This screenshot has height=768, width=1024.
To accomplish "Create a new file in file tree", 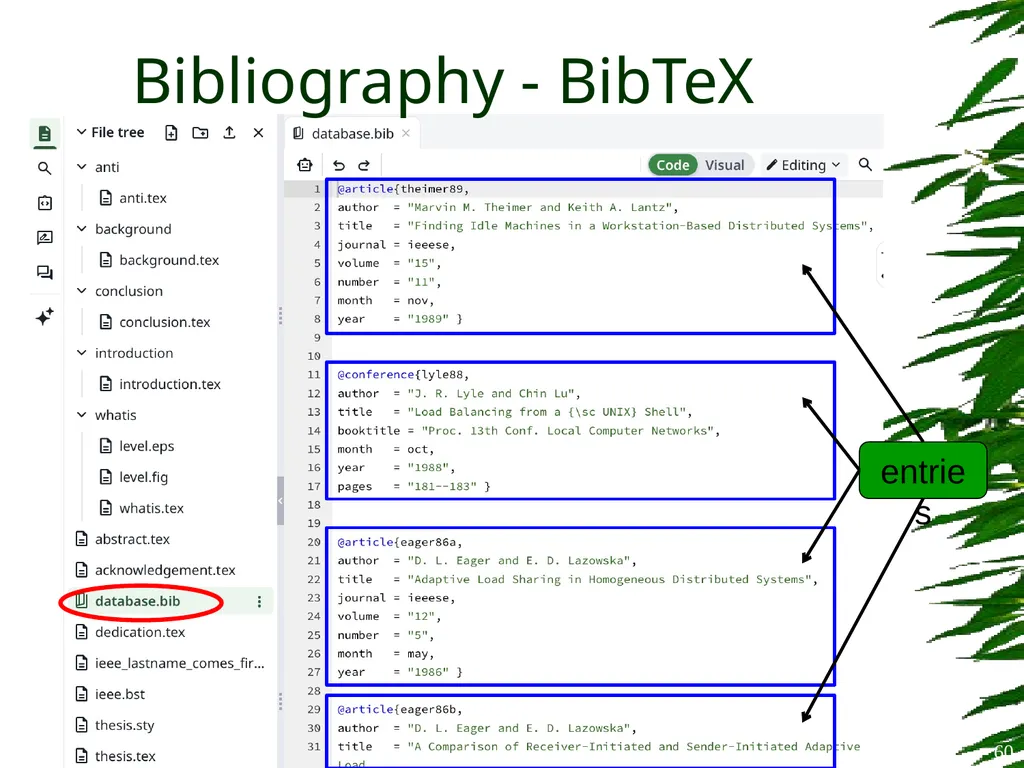I will click(x=171, y=133).
